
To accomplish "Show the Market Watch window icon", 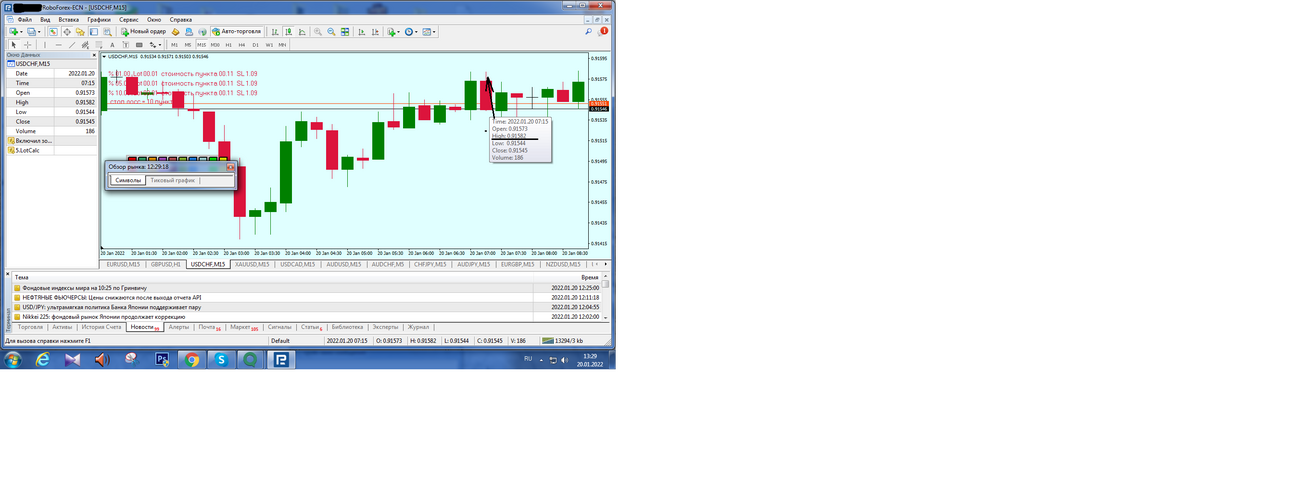I will [53, 31].
